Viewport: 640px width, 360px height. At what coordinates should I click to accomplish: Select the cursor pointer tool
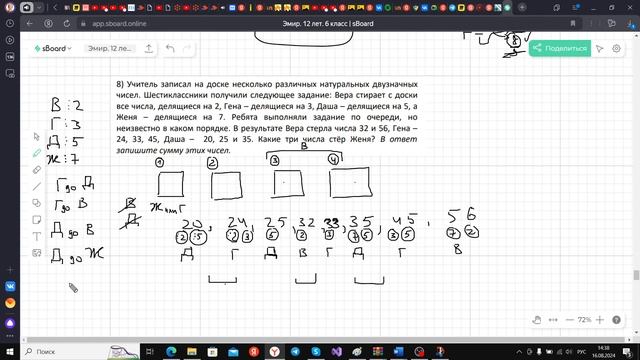tap(37, 136)
